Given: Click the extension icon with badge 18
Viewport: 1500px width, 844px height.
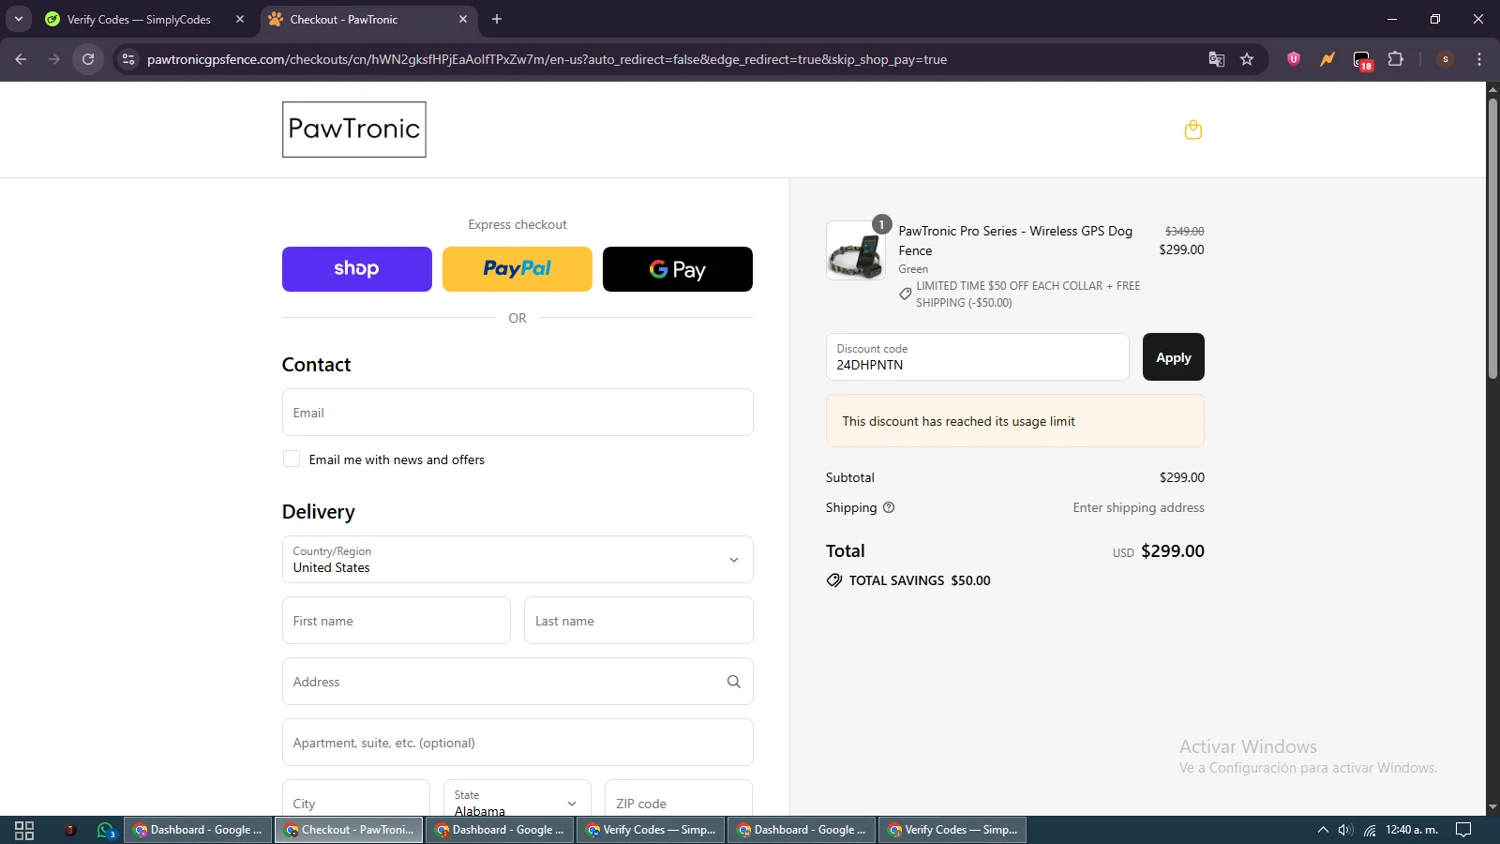Looking at the screenshot, I should [x=1362, y=60].
